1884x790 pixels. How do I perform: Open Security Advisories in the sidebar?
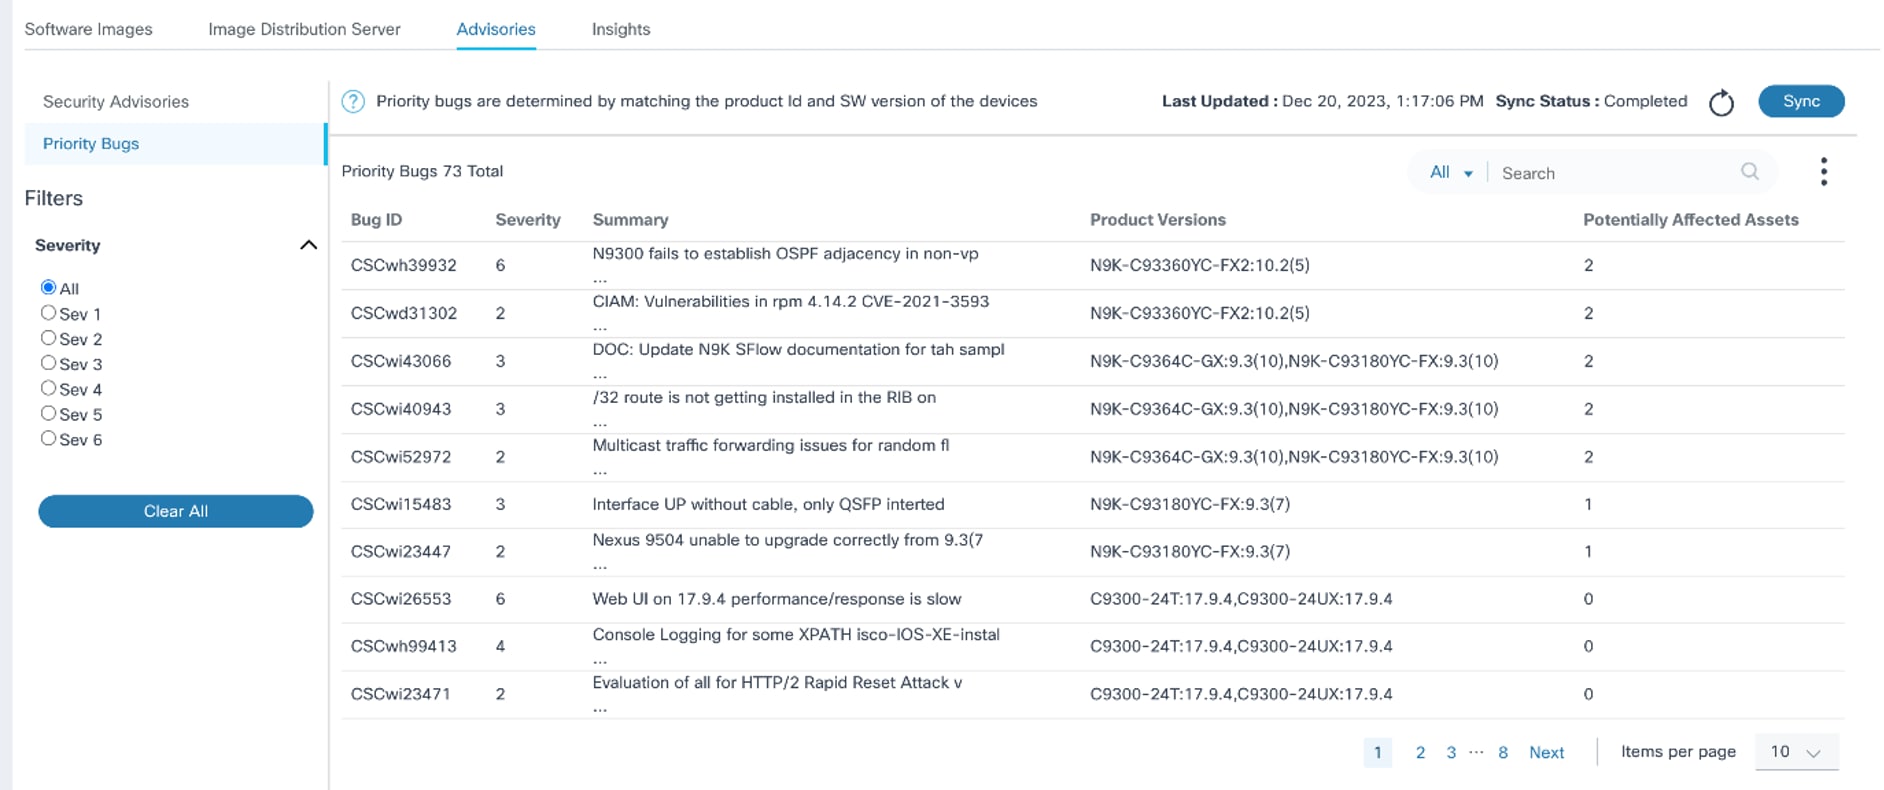point(116,102)
